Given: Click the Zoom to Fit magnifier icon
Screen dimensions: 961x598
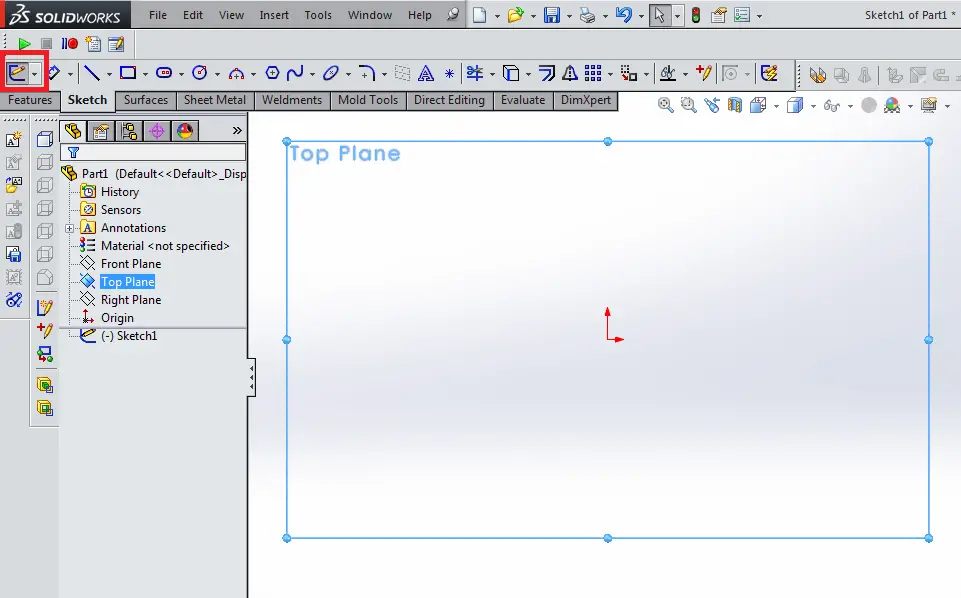Looking at the screenshot, I should pyautogui.click(x=665, y=105).
